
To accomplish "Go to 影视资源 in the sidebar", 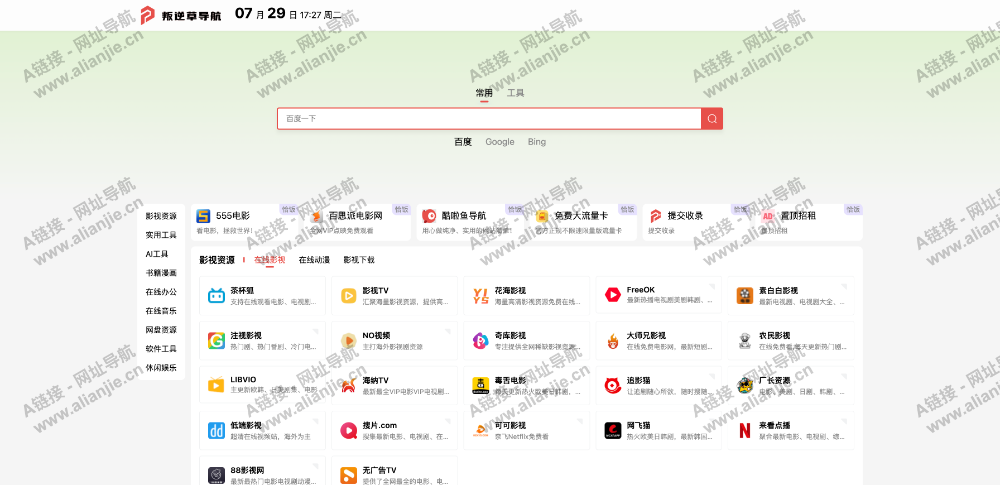I will [161, 216].
